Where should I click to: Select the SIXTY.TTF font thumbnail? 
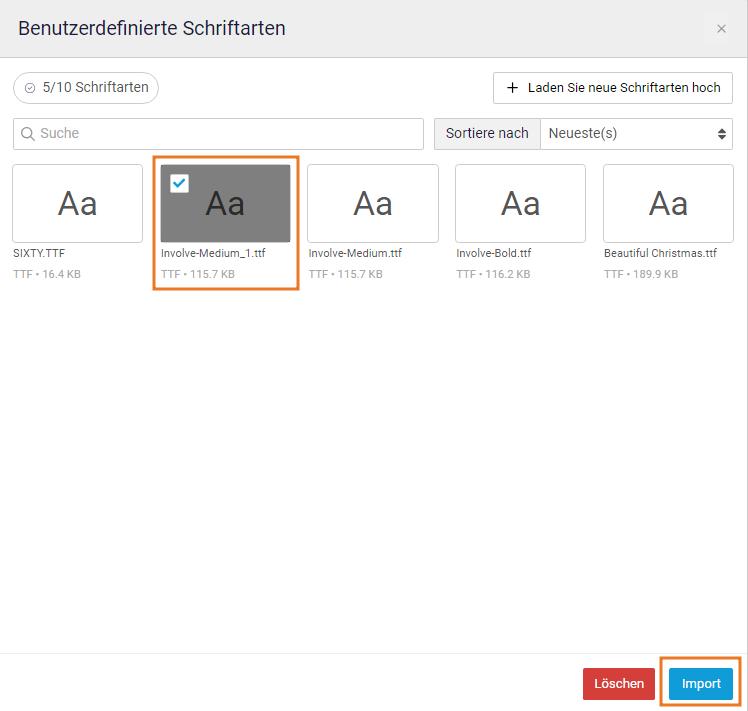click(x=77, y=203)
